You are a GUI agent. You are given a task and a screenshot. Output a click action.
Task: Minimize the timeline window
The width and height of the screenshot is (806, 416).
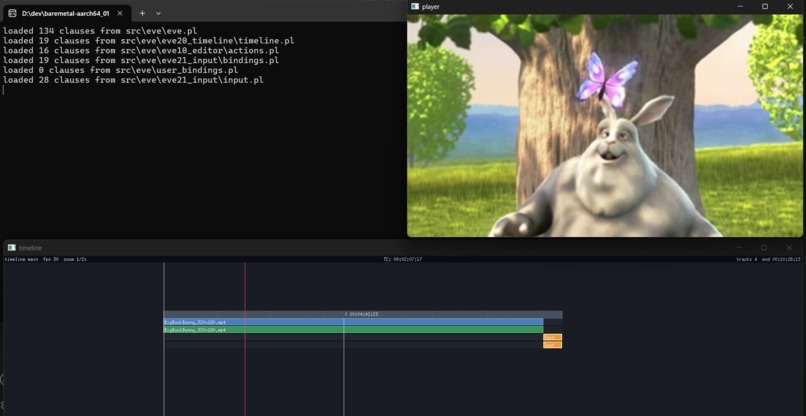740,247
